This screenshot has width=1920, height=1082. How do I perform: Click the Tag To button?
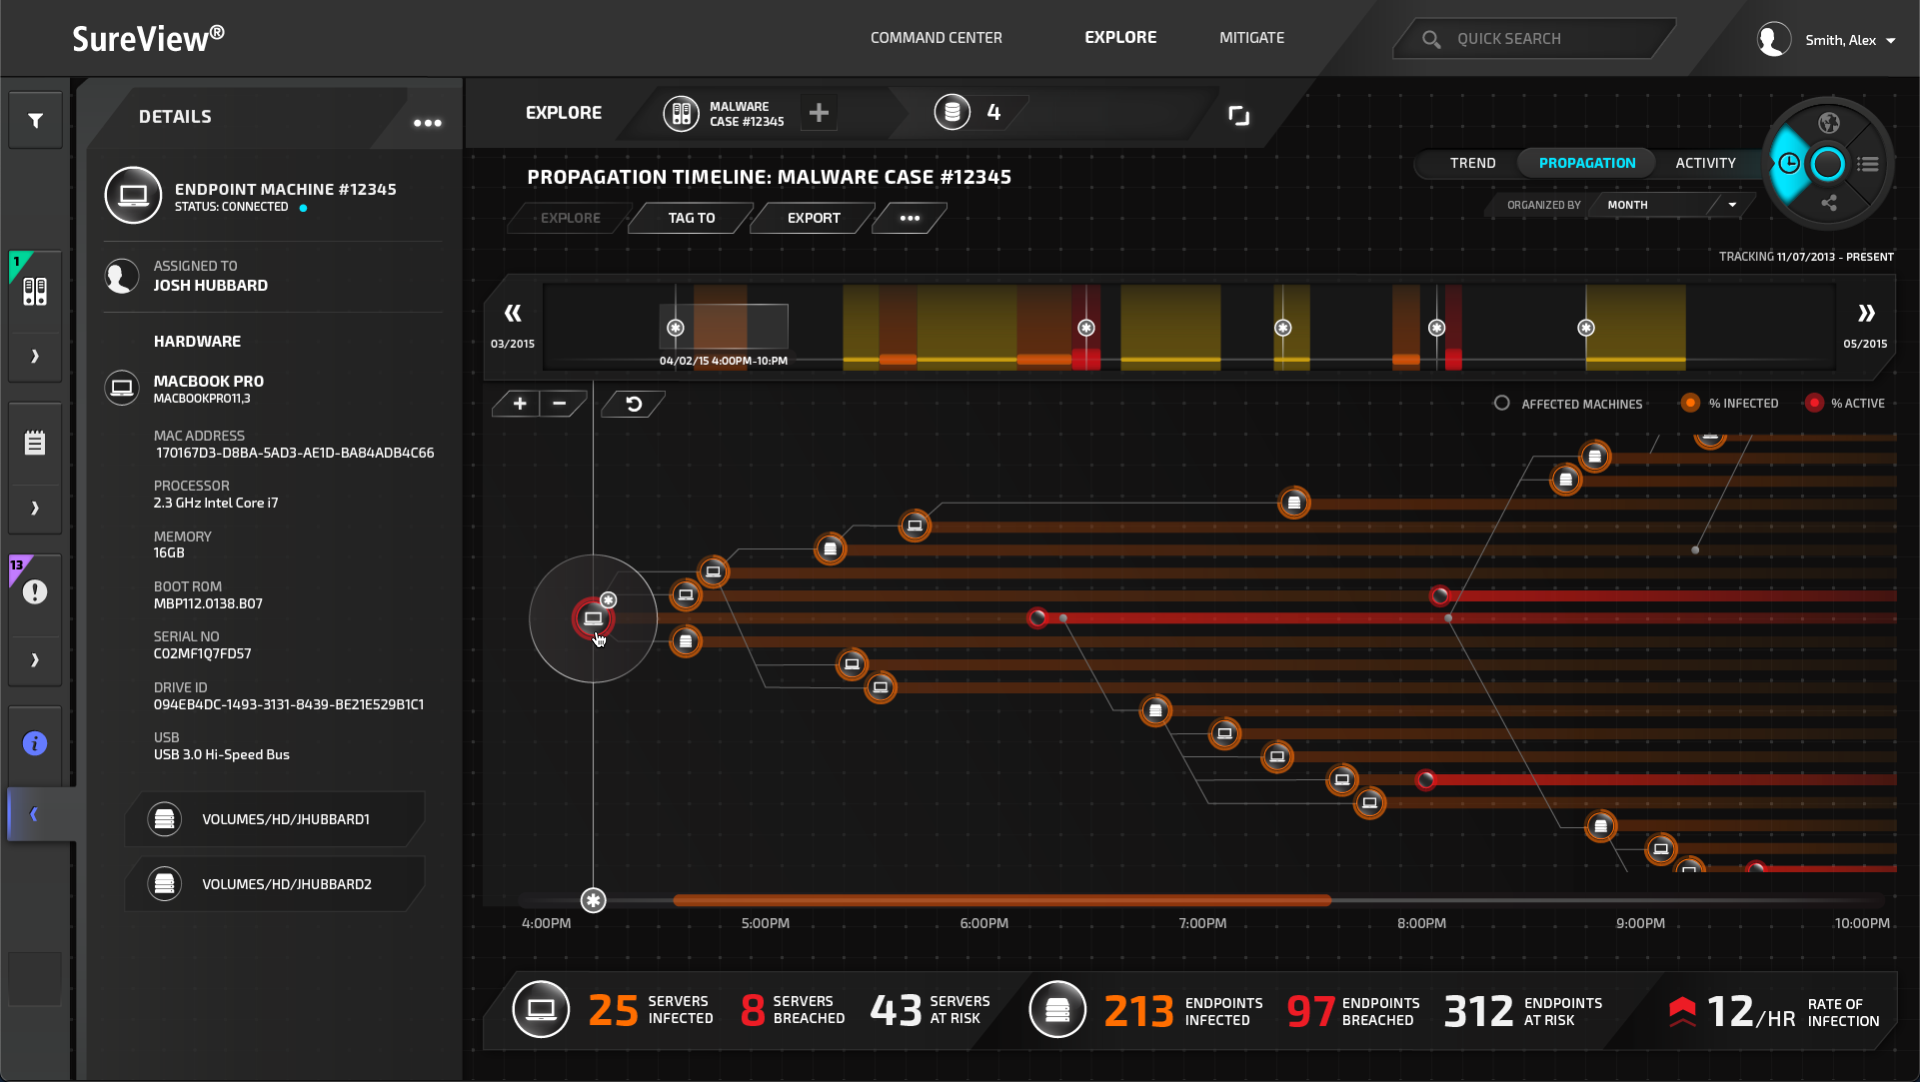(691, 218)
